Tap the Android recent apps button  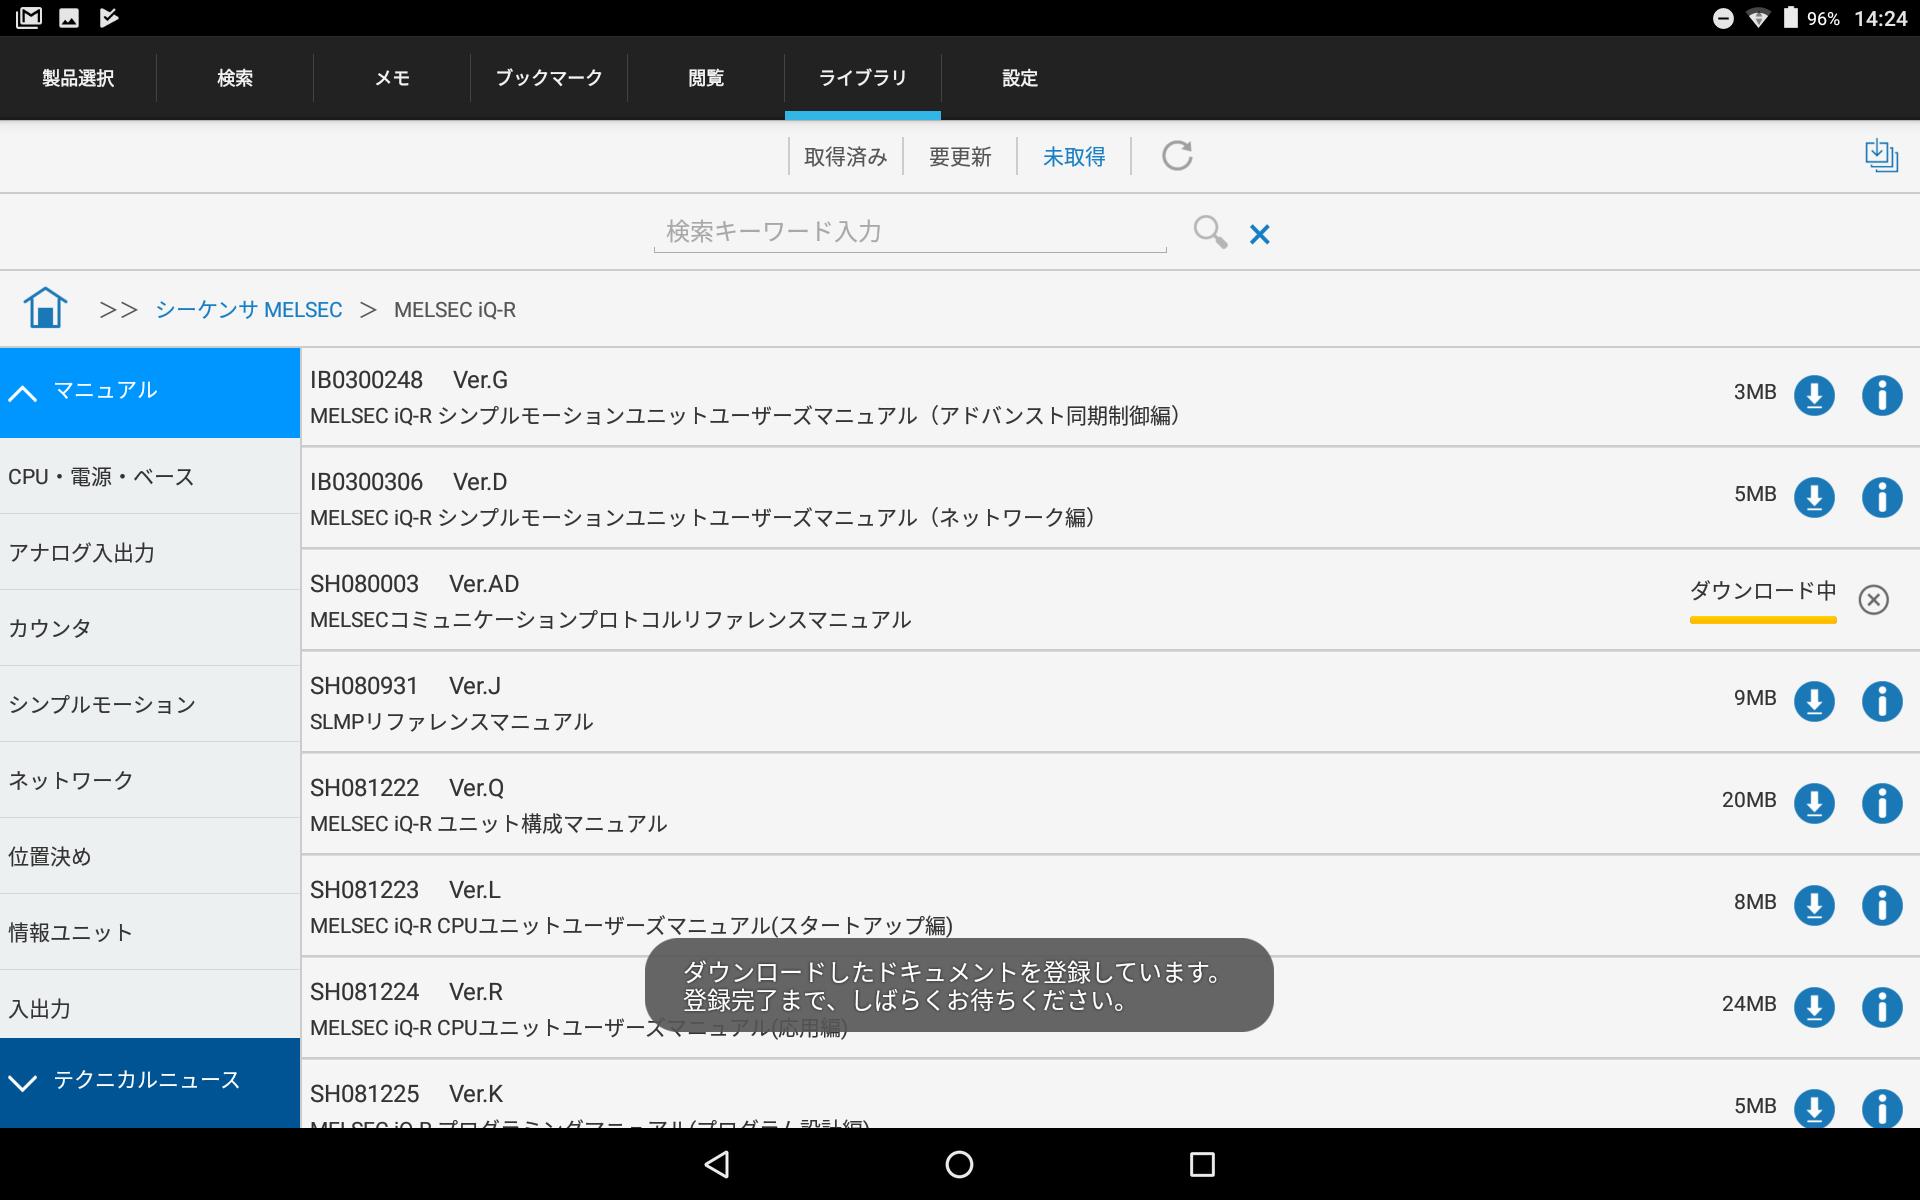tap(1202, 1164)
